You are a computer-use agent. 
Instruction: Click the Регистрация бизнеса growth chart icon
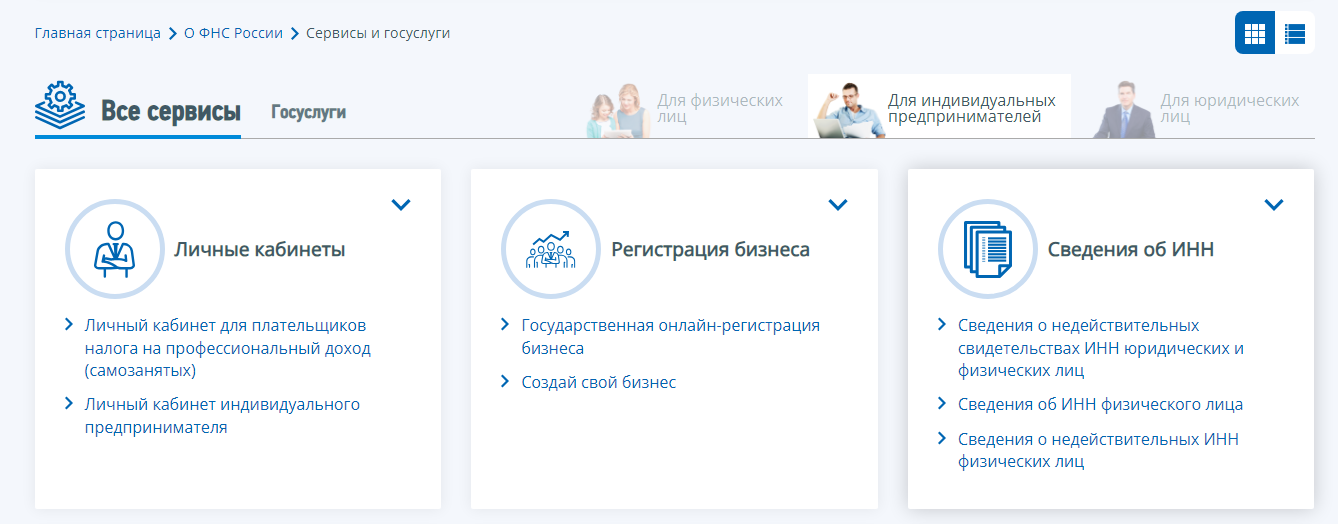point(550,249)
